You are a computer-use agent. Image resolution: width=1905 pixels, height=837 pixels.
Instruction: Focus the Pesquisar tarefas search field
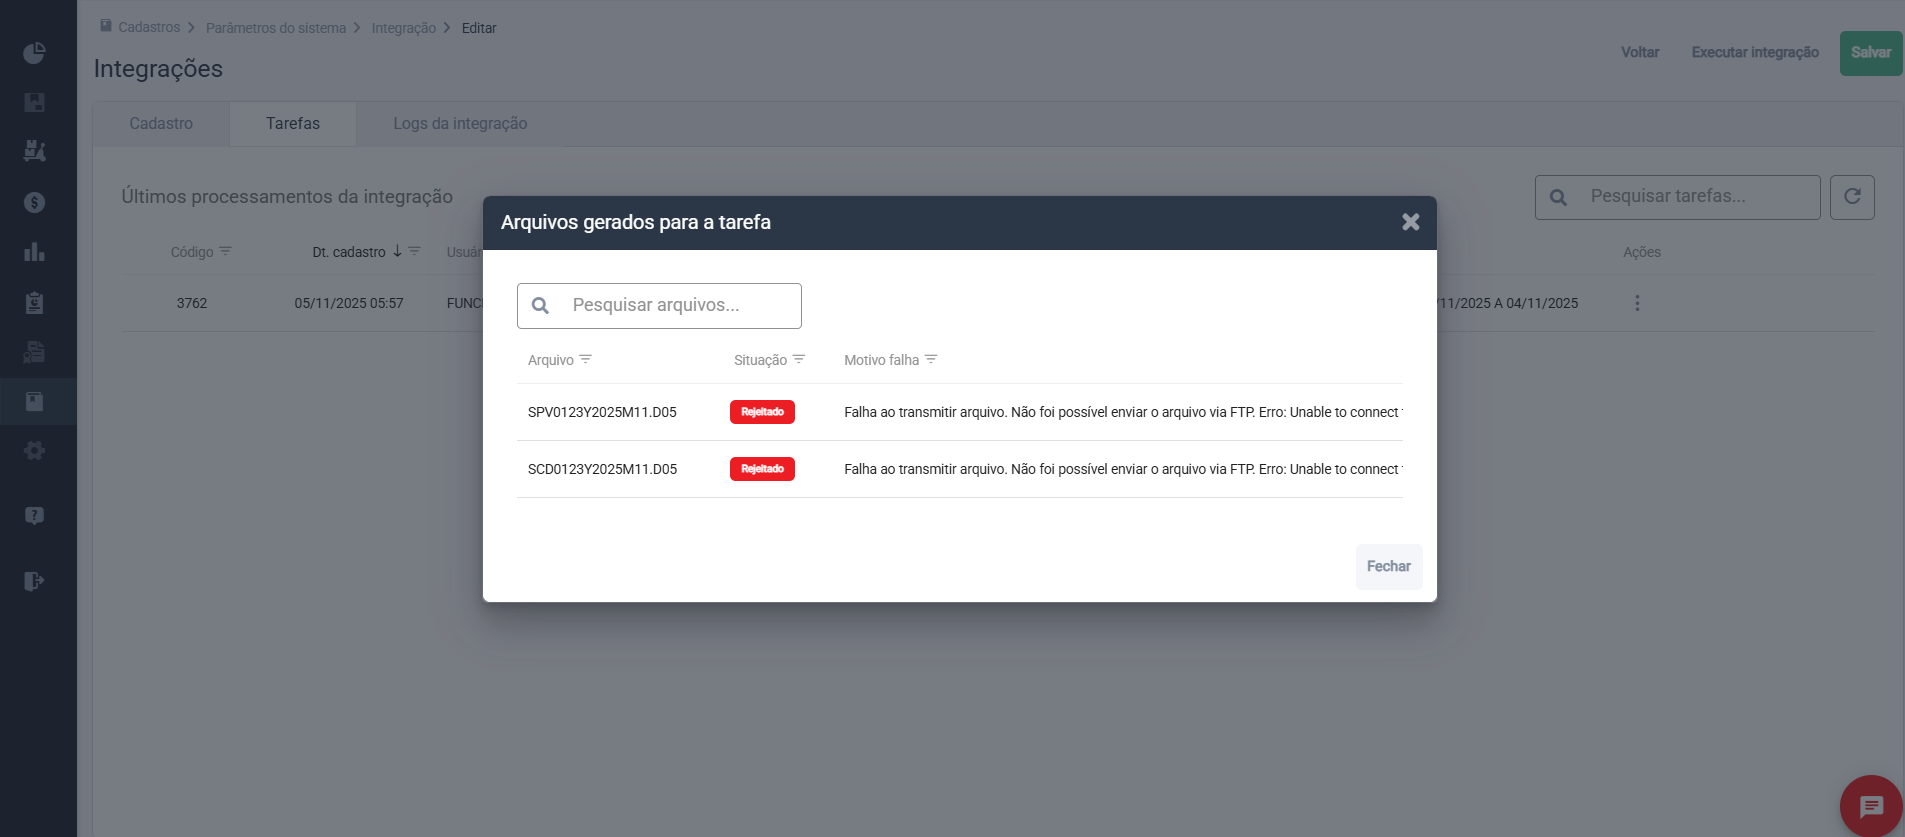(x=1678, y=197)
